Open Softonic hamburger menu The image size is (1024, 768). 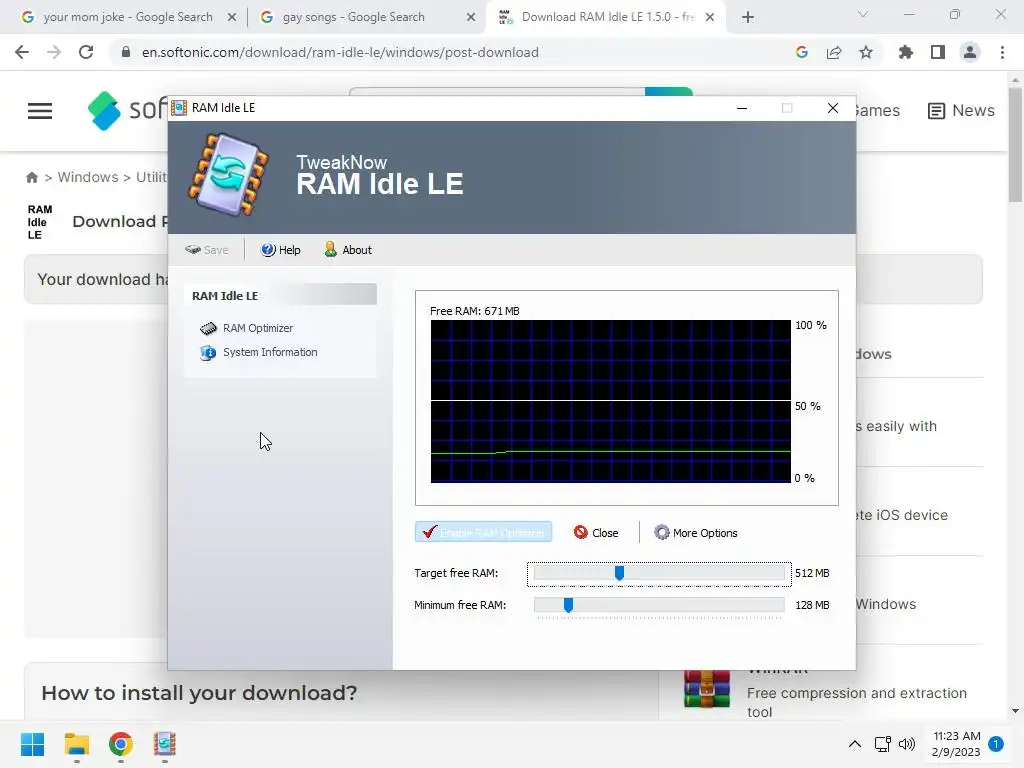pos(40,111)
